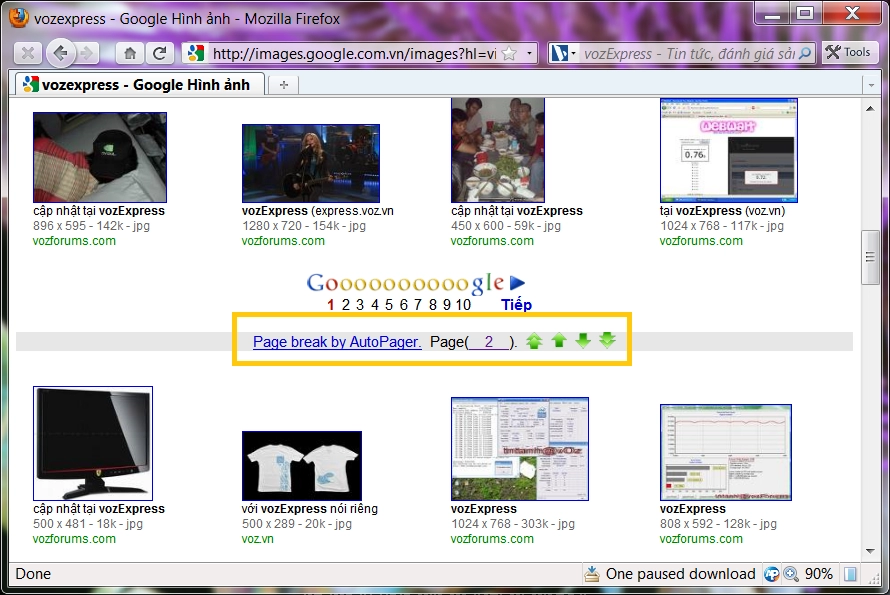
Task: Go to next page with single down arrow
Action: (583, 340)
